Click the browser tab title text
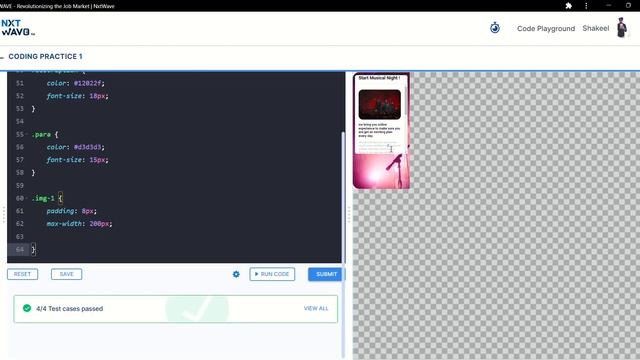Viewport: 640px width, 360px height. coord(57,6)
